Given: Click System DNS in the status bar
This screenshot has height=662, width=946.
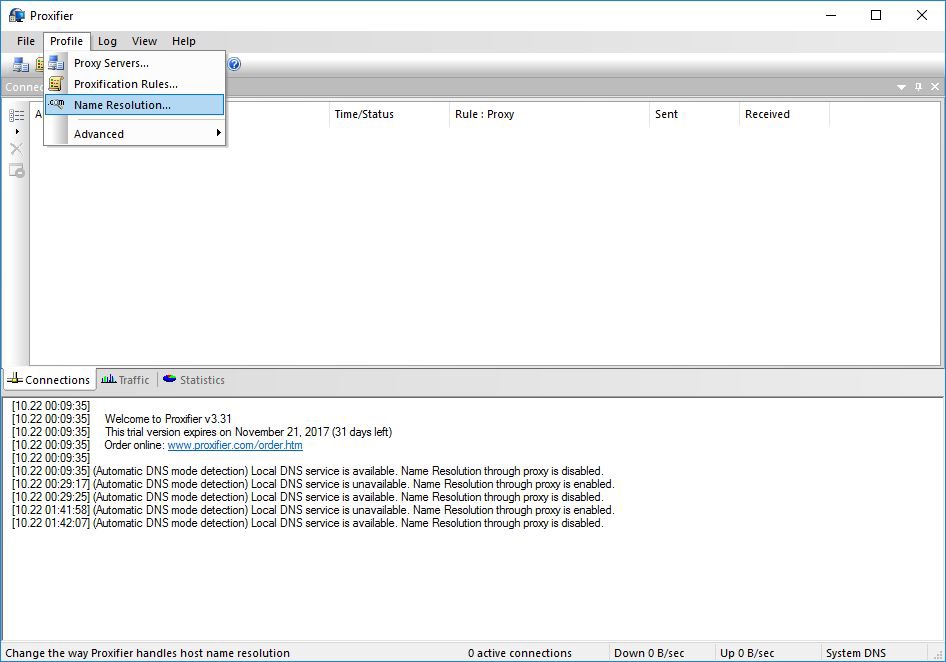Looking at the screenshot, I should pyautogui.click(x=856, y=653).
